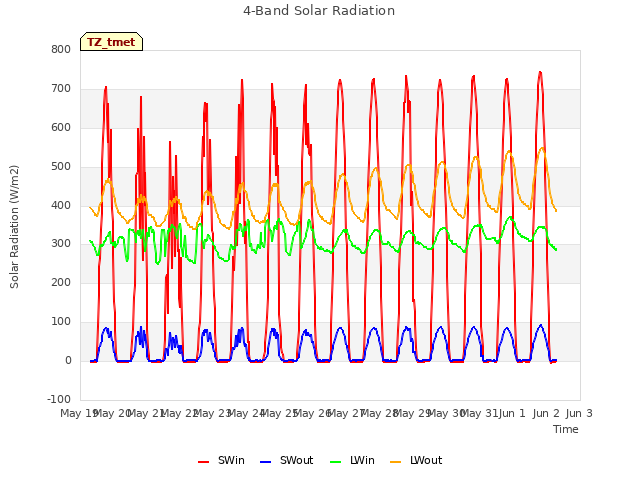Click the 700 y-axis tick label
The image size is (640, 480).
pos(61,88)
